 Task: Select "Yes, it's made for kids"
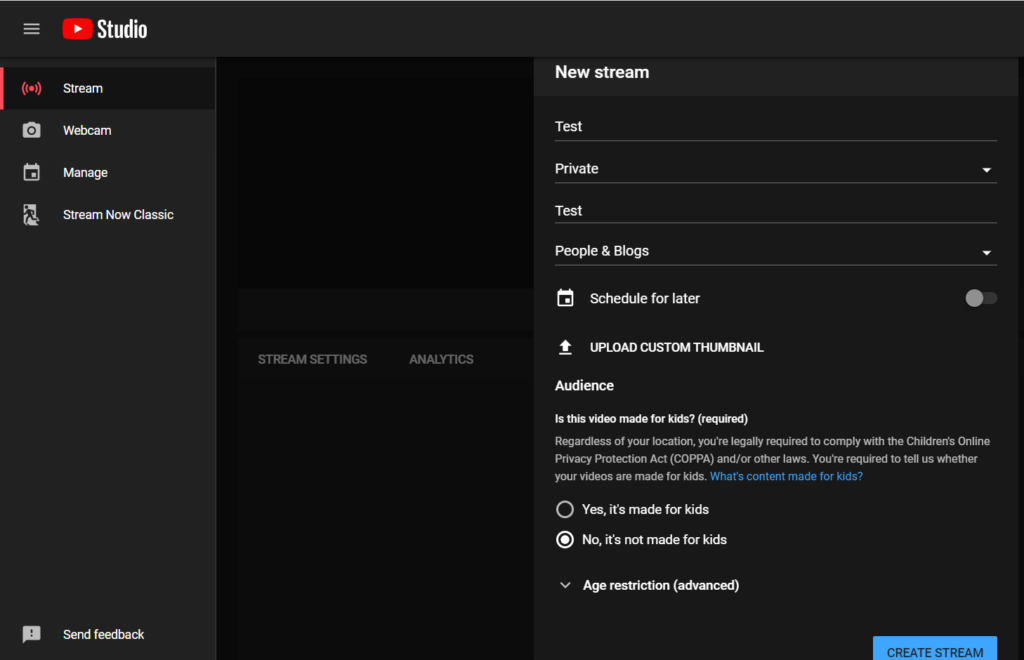tap(565, 509)
